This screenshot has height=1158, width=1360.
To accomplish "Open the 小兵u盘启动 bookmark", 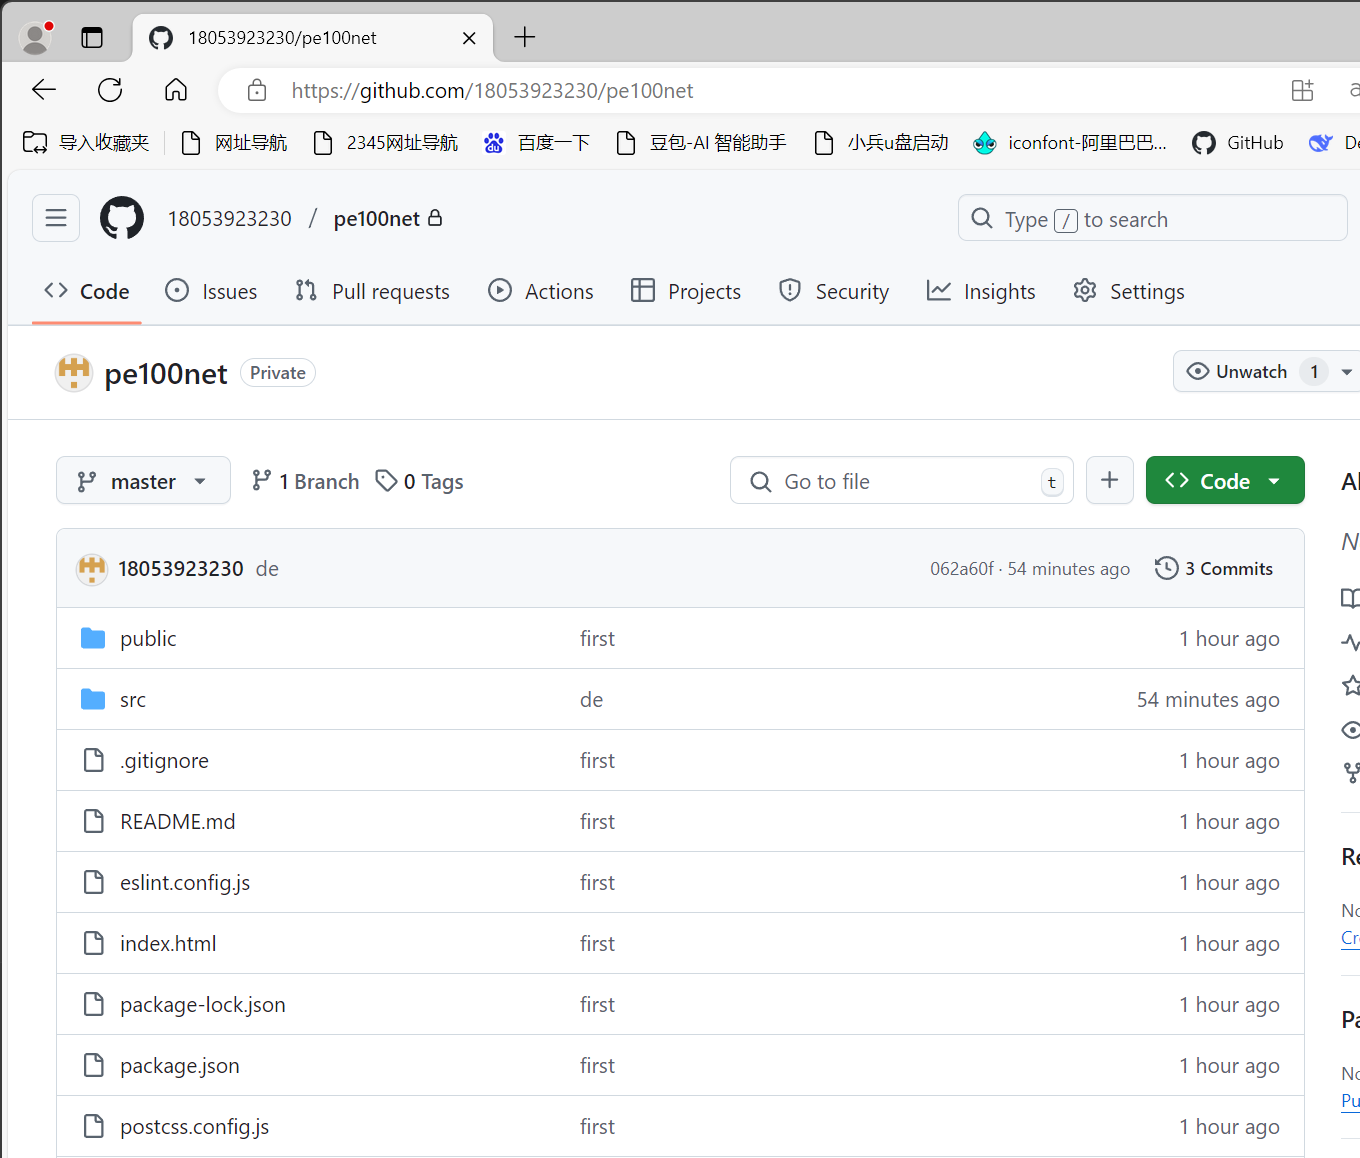I will pos(881,143).
